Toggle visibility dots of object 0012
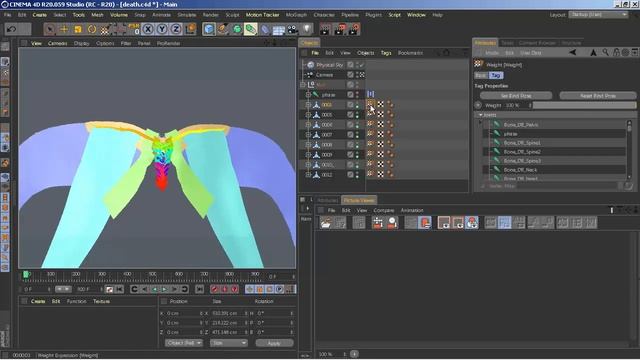Screen dimensions: 640x360 coord(358,175)
